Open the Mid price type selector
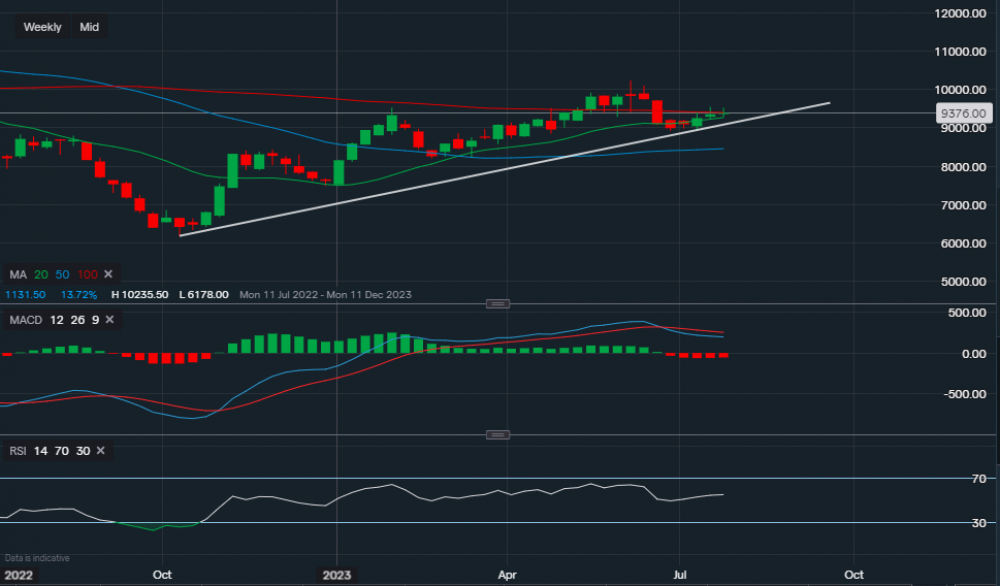 pyautogui.click(x=89, y=27)
